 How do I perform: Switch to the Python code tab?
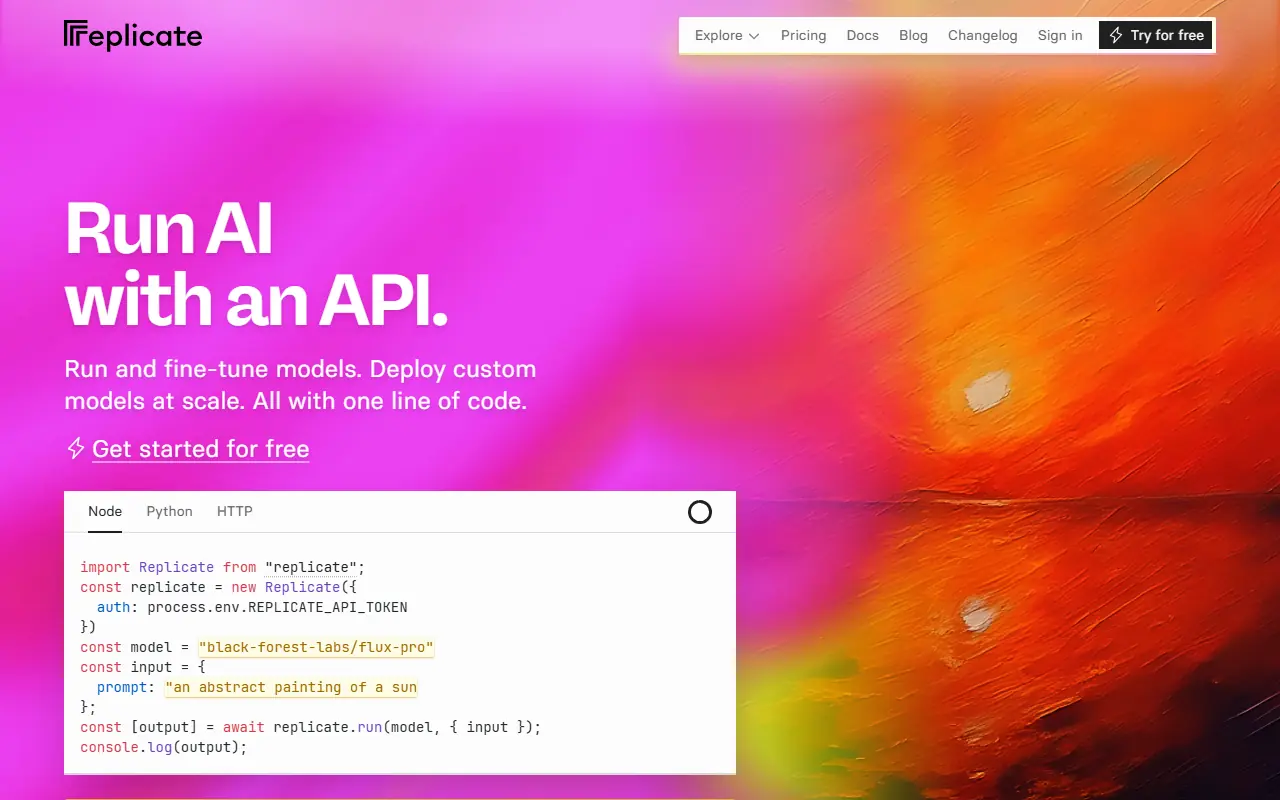click(169, 511)
